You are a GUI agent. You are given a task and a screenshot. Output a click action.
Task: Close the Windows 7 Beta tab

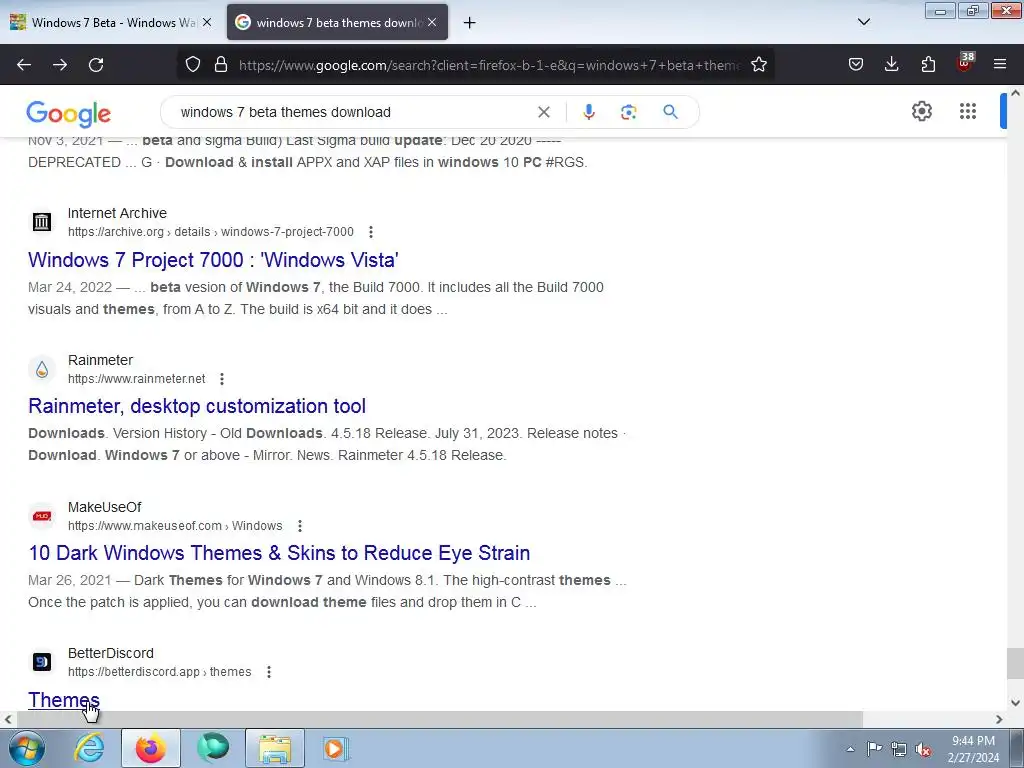tap(207, 22)
